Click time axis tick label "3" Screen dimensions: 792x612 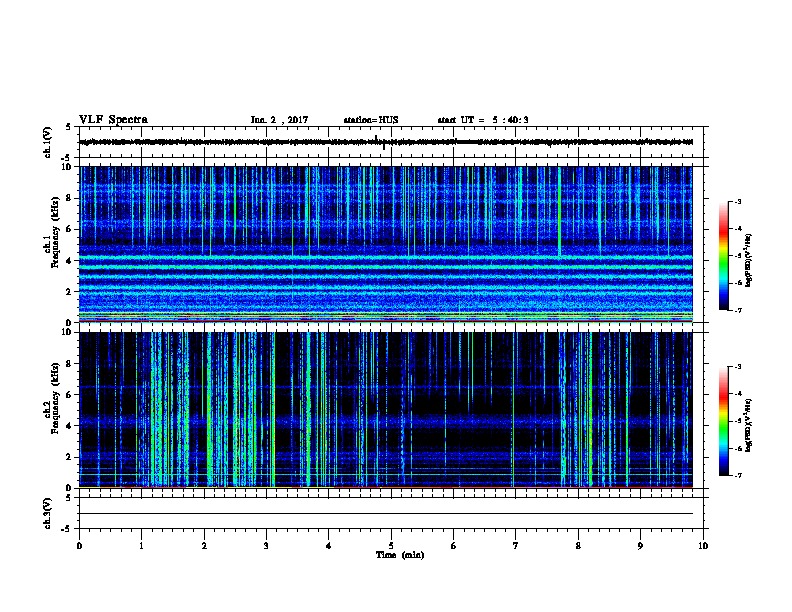[x=266, y=546]
